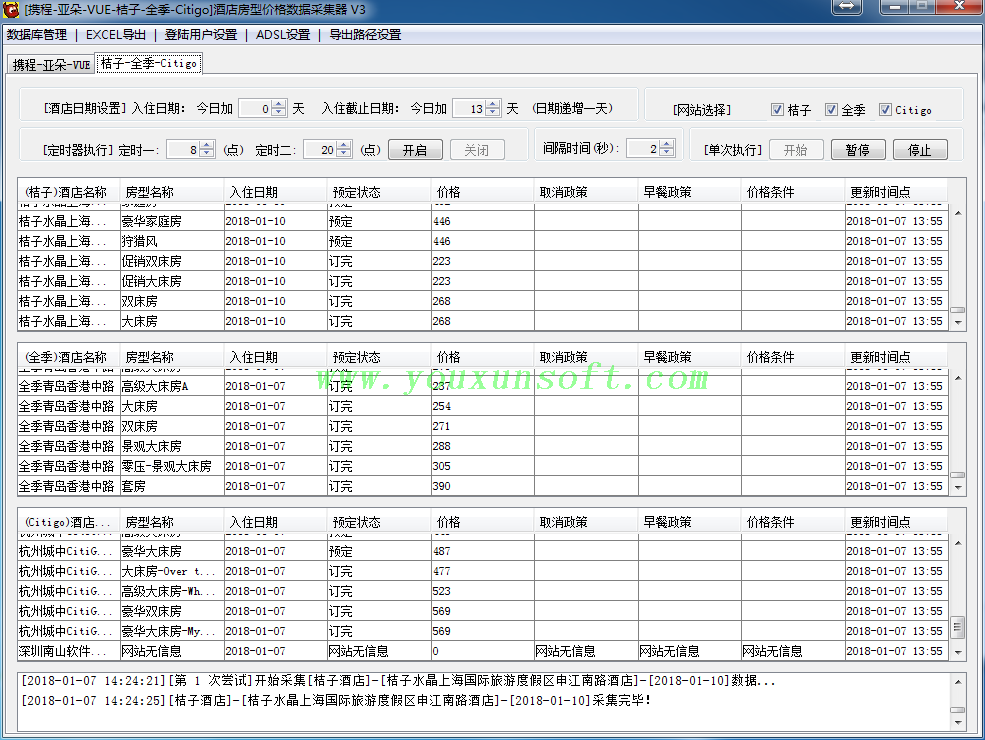985x740 pixels.
Task: Click 预定状态 header in the 全季 table
Action: click(x=379, y=357)
